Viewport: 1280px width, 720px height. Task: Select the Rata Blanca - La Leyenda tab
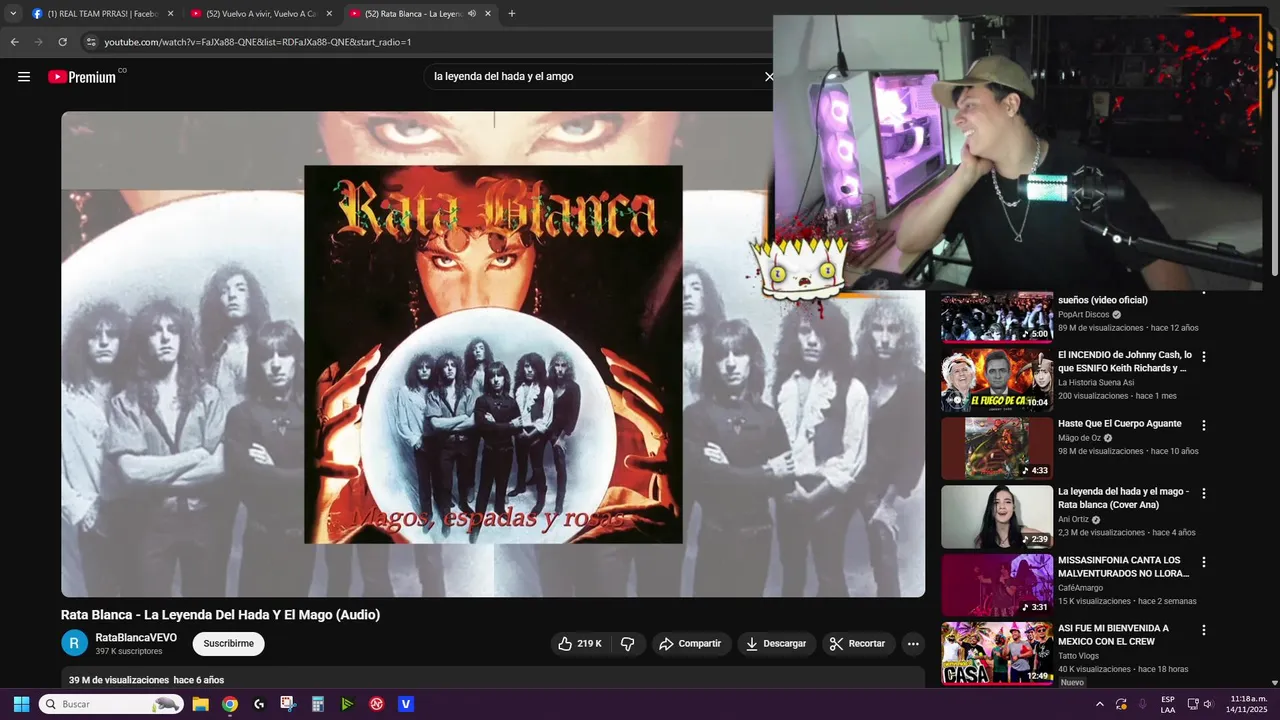(412, 14)
